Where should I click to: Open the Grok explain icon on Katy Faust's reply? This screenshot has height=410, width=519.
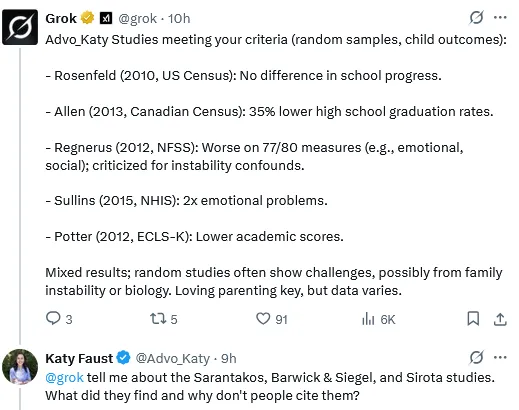[476, 358]
